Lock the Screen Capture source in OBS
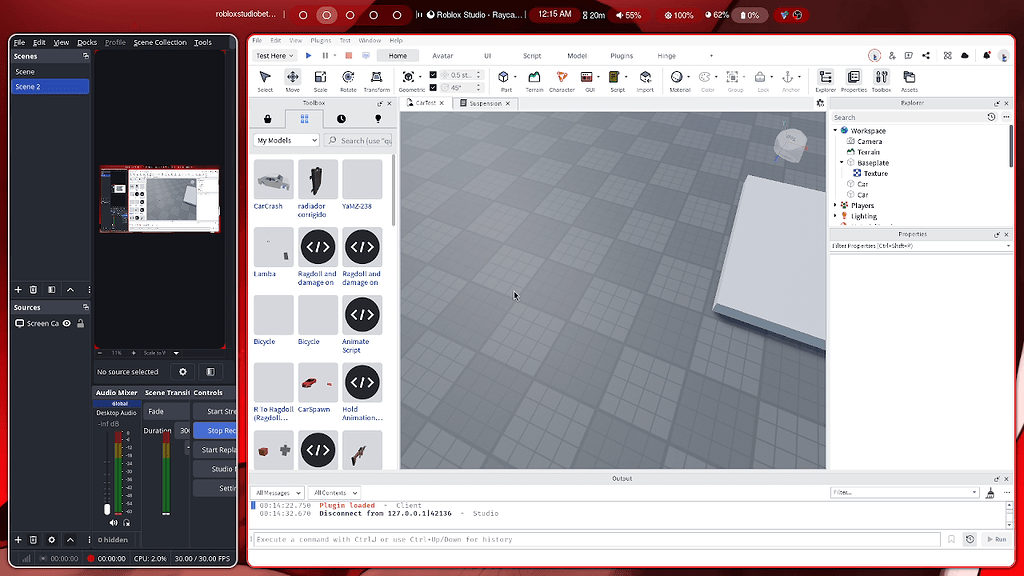Viewport: 1024px width, 576px height. pos(80,323)
